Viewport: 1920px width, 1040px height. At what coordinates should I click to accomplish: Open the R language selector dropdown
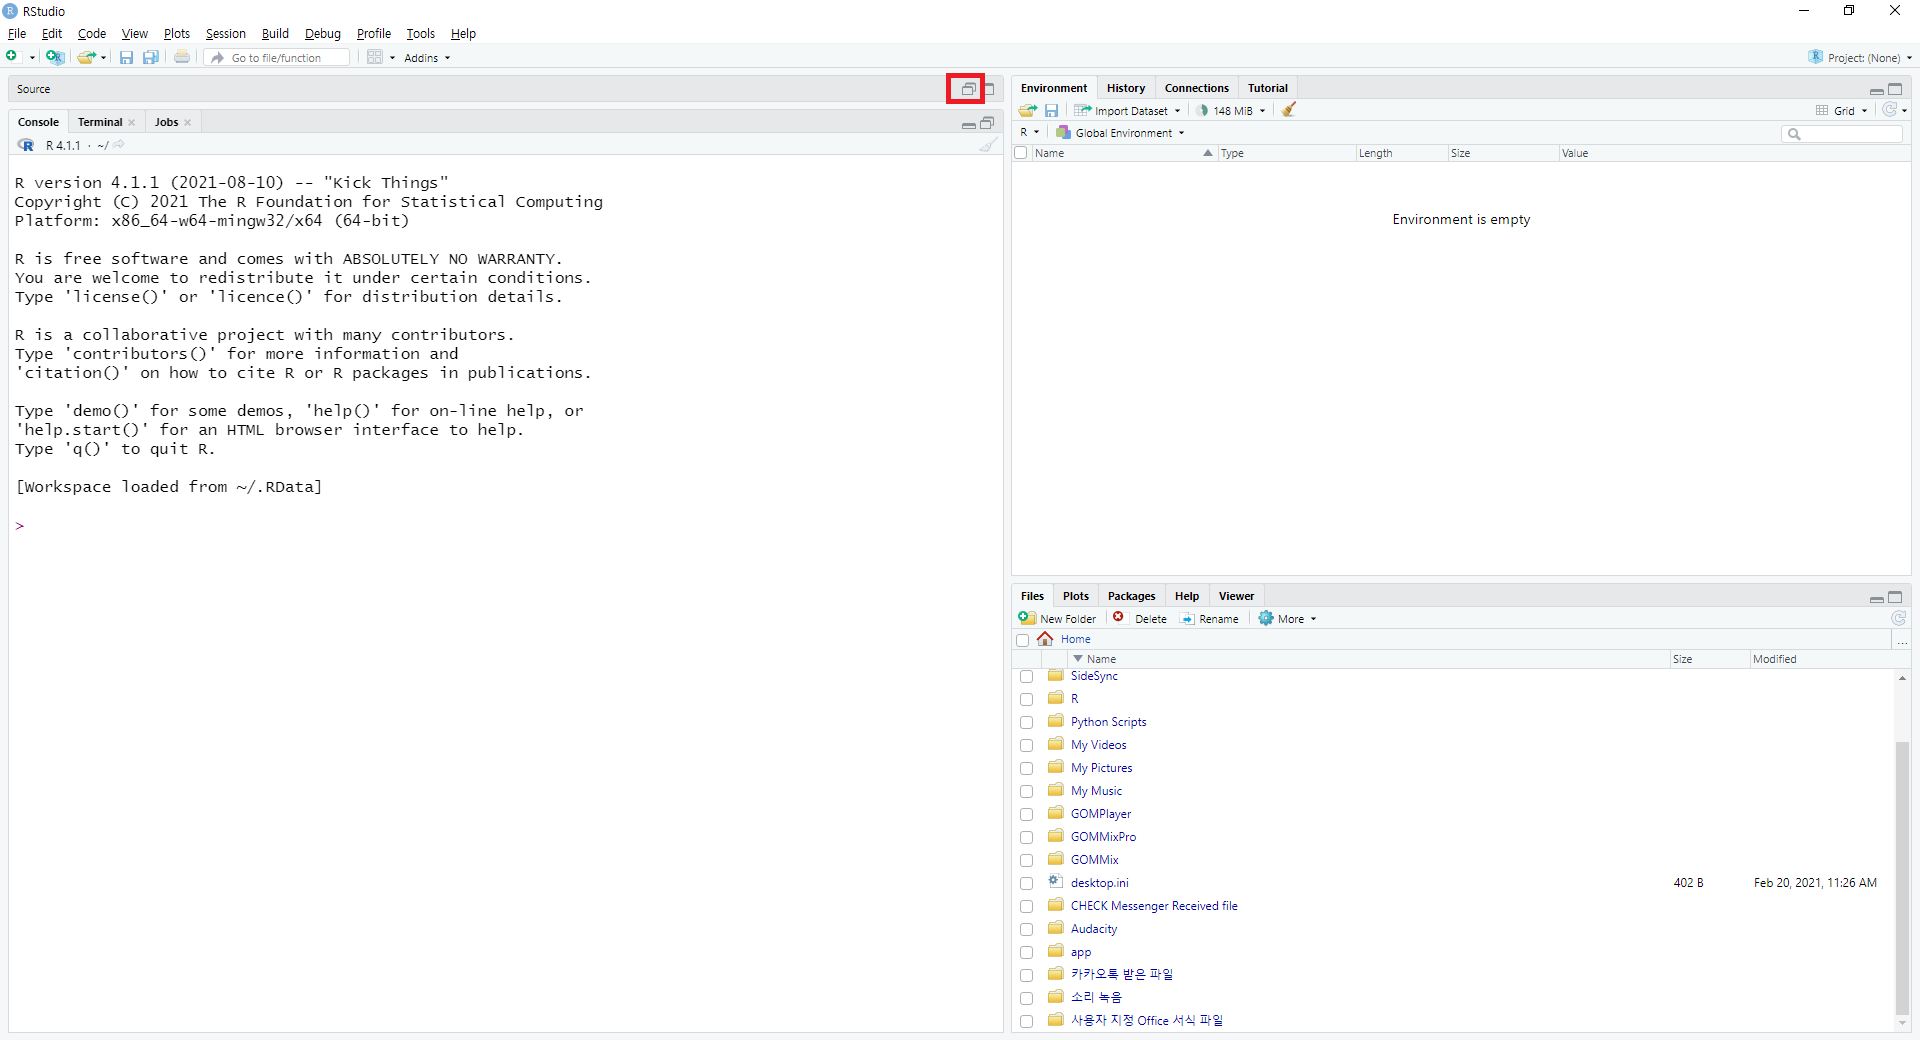[x=1030, y=132]
